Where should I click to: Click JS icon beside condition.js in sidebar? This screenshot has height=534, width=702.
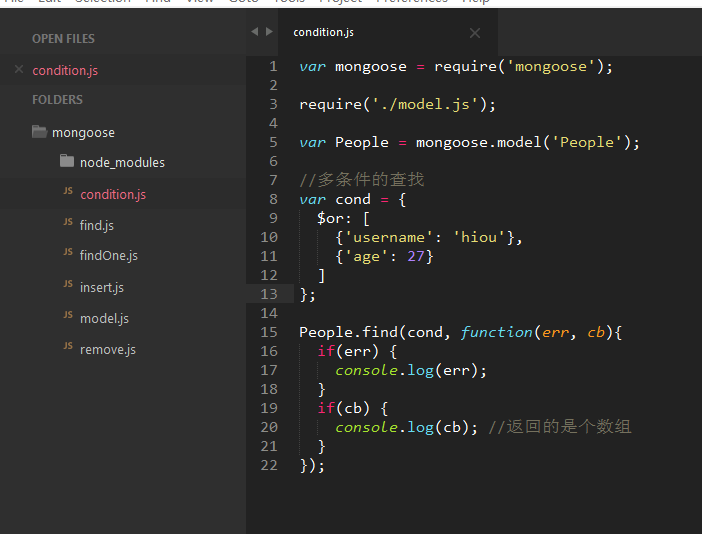(68, 191)
